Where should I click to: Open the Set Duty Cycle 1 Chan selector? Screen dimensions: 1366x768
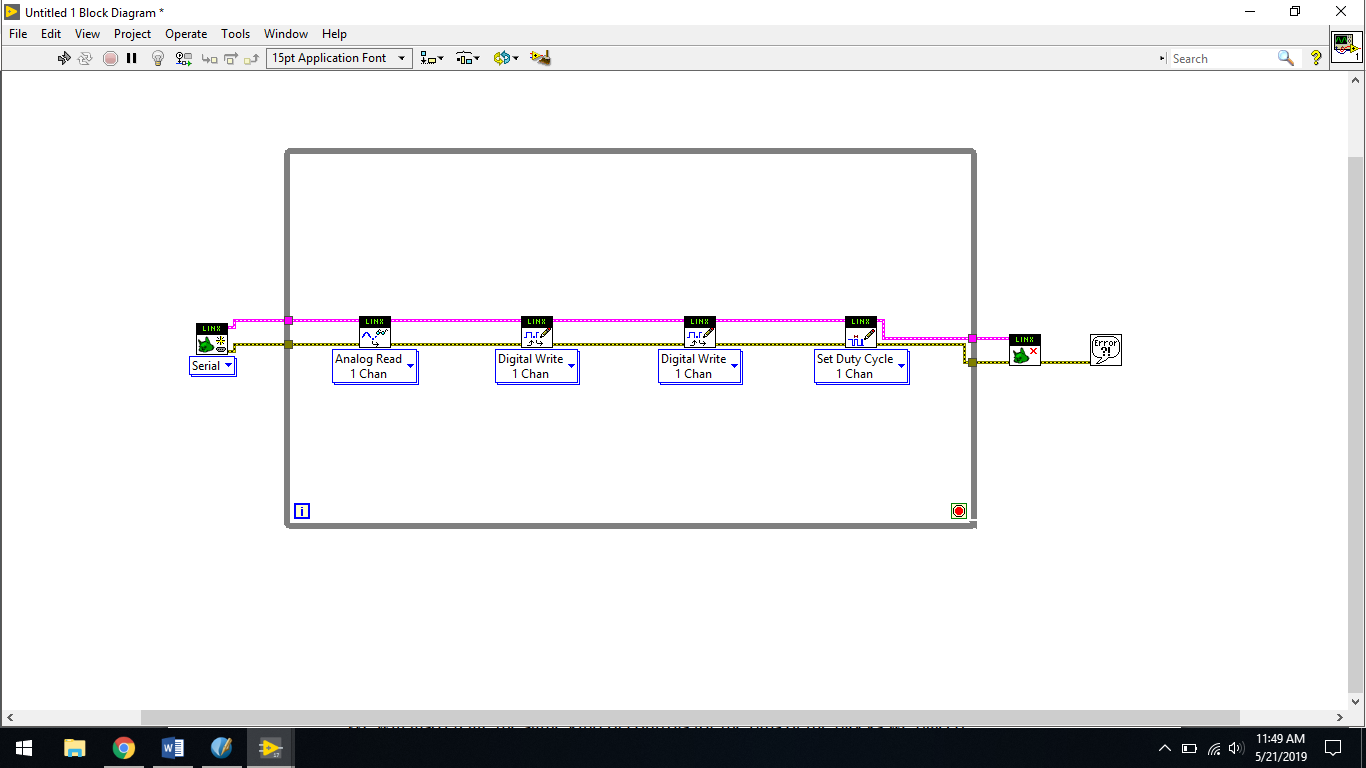tap(861, 366)
